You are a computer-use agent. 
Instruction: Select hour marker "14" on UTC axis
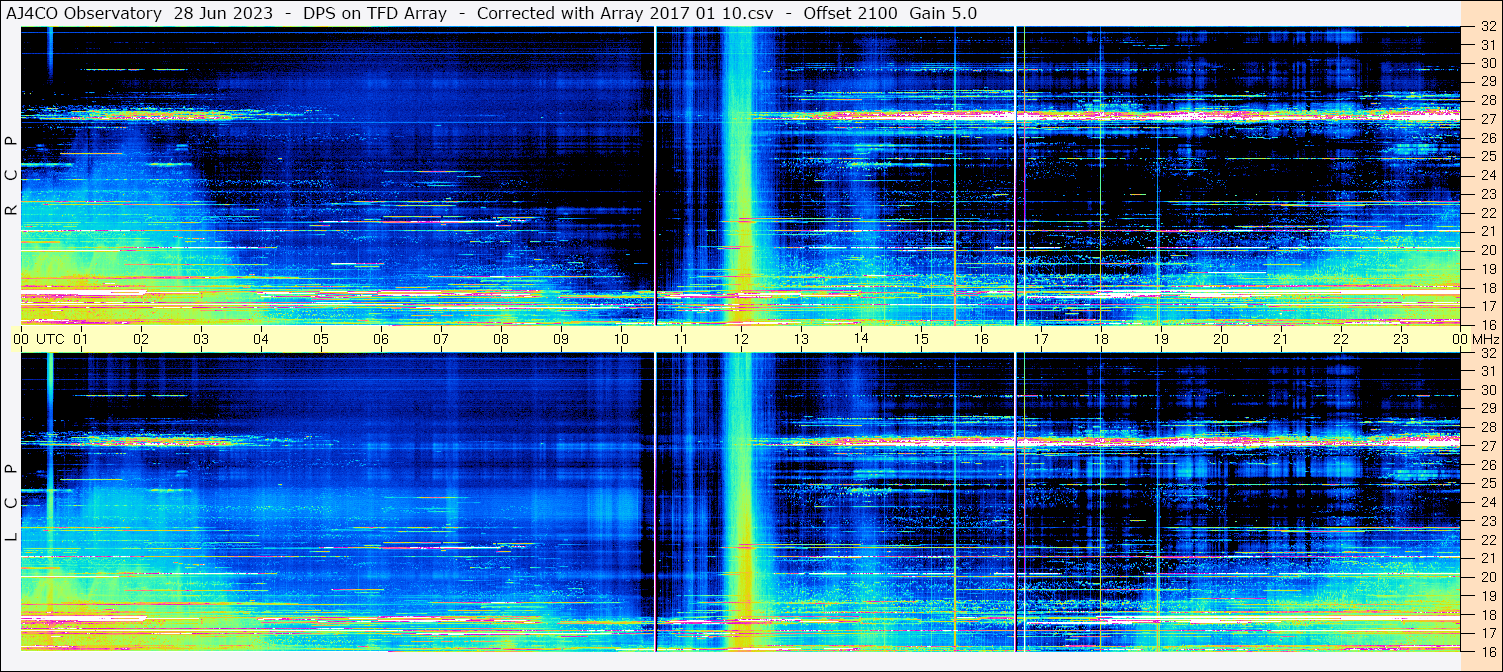[x=861, y=339]
